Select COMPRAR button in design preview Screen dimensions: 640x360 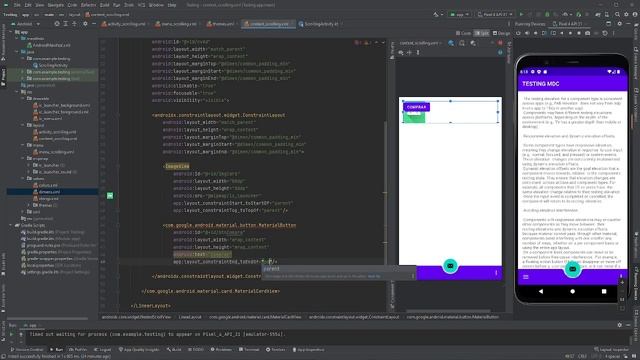416,107
